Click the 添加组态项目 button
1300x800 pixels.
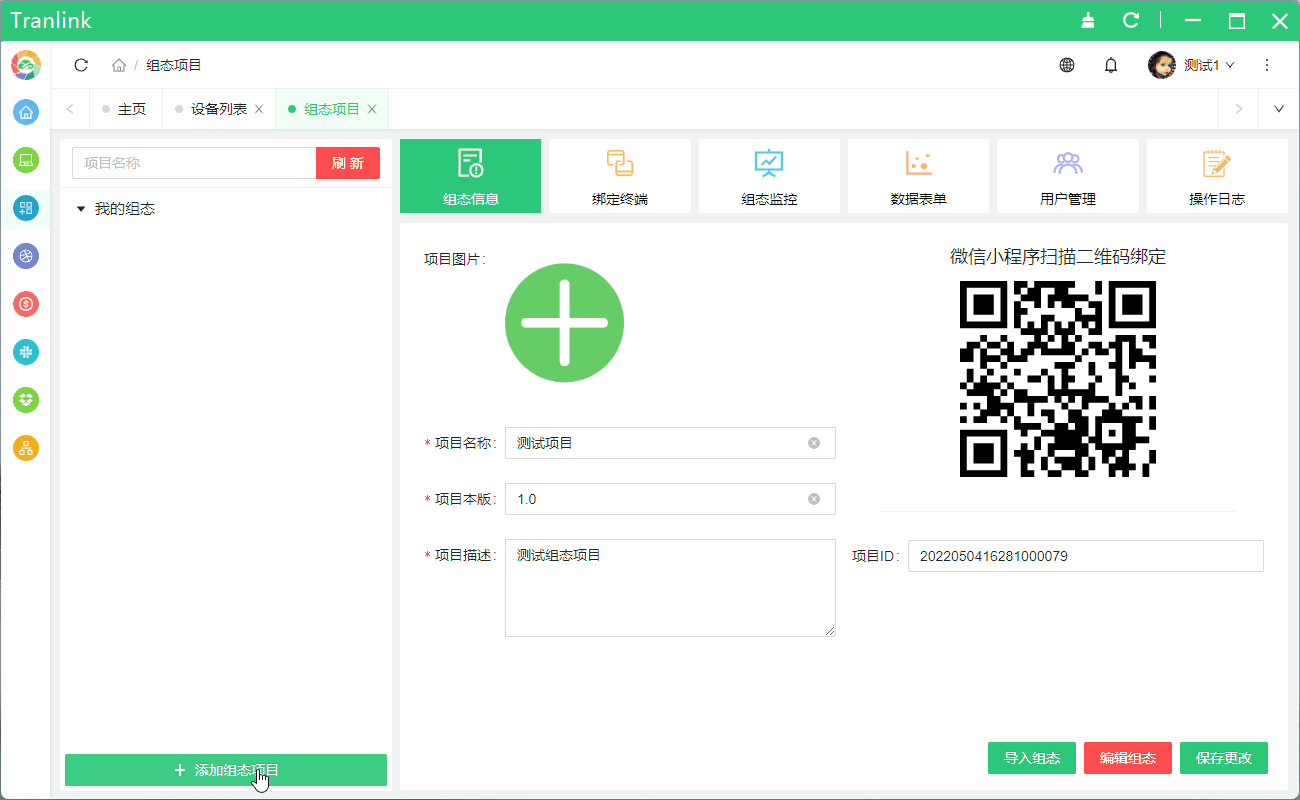pyautogui.click(x=226, y=770)
